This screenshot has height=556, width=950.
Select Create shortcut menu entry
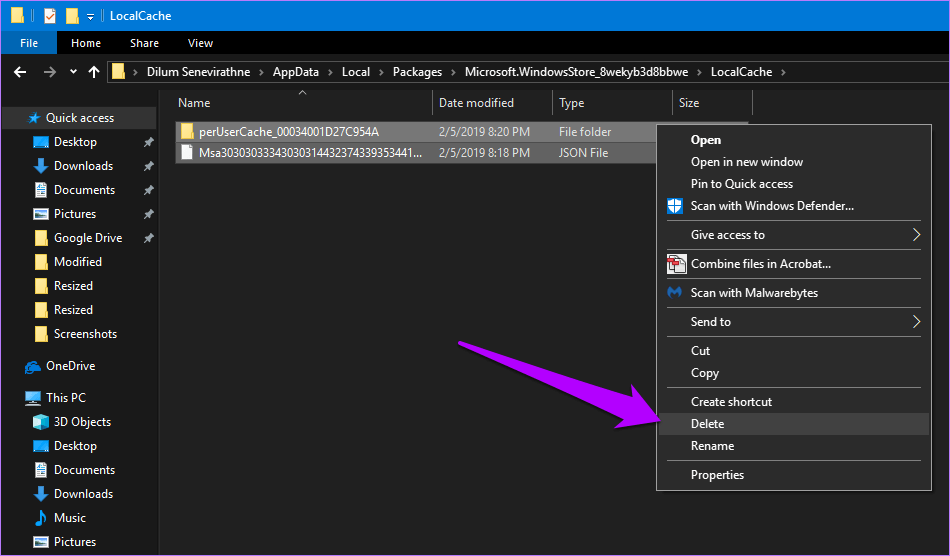click(x=794, y=402)
